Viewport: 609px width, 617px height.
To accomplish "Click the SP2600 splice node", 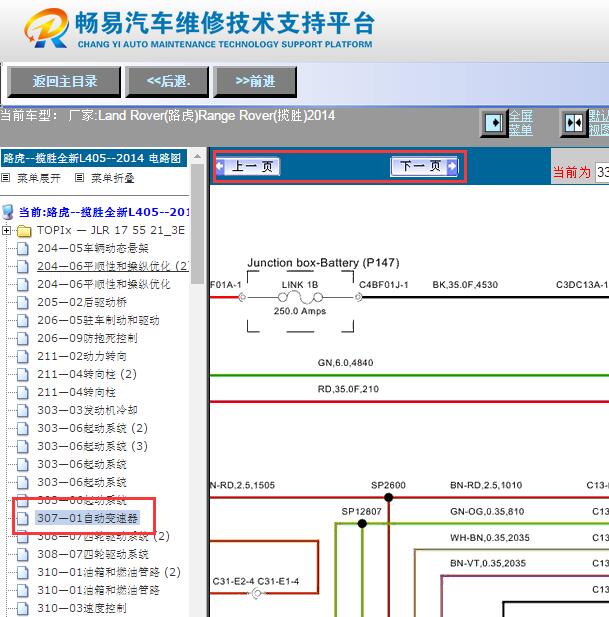I will click(x=388, y=497).
